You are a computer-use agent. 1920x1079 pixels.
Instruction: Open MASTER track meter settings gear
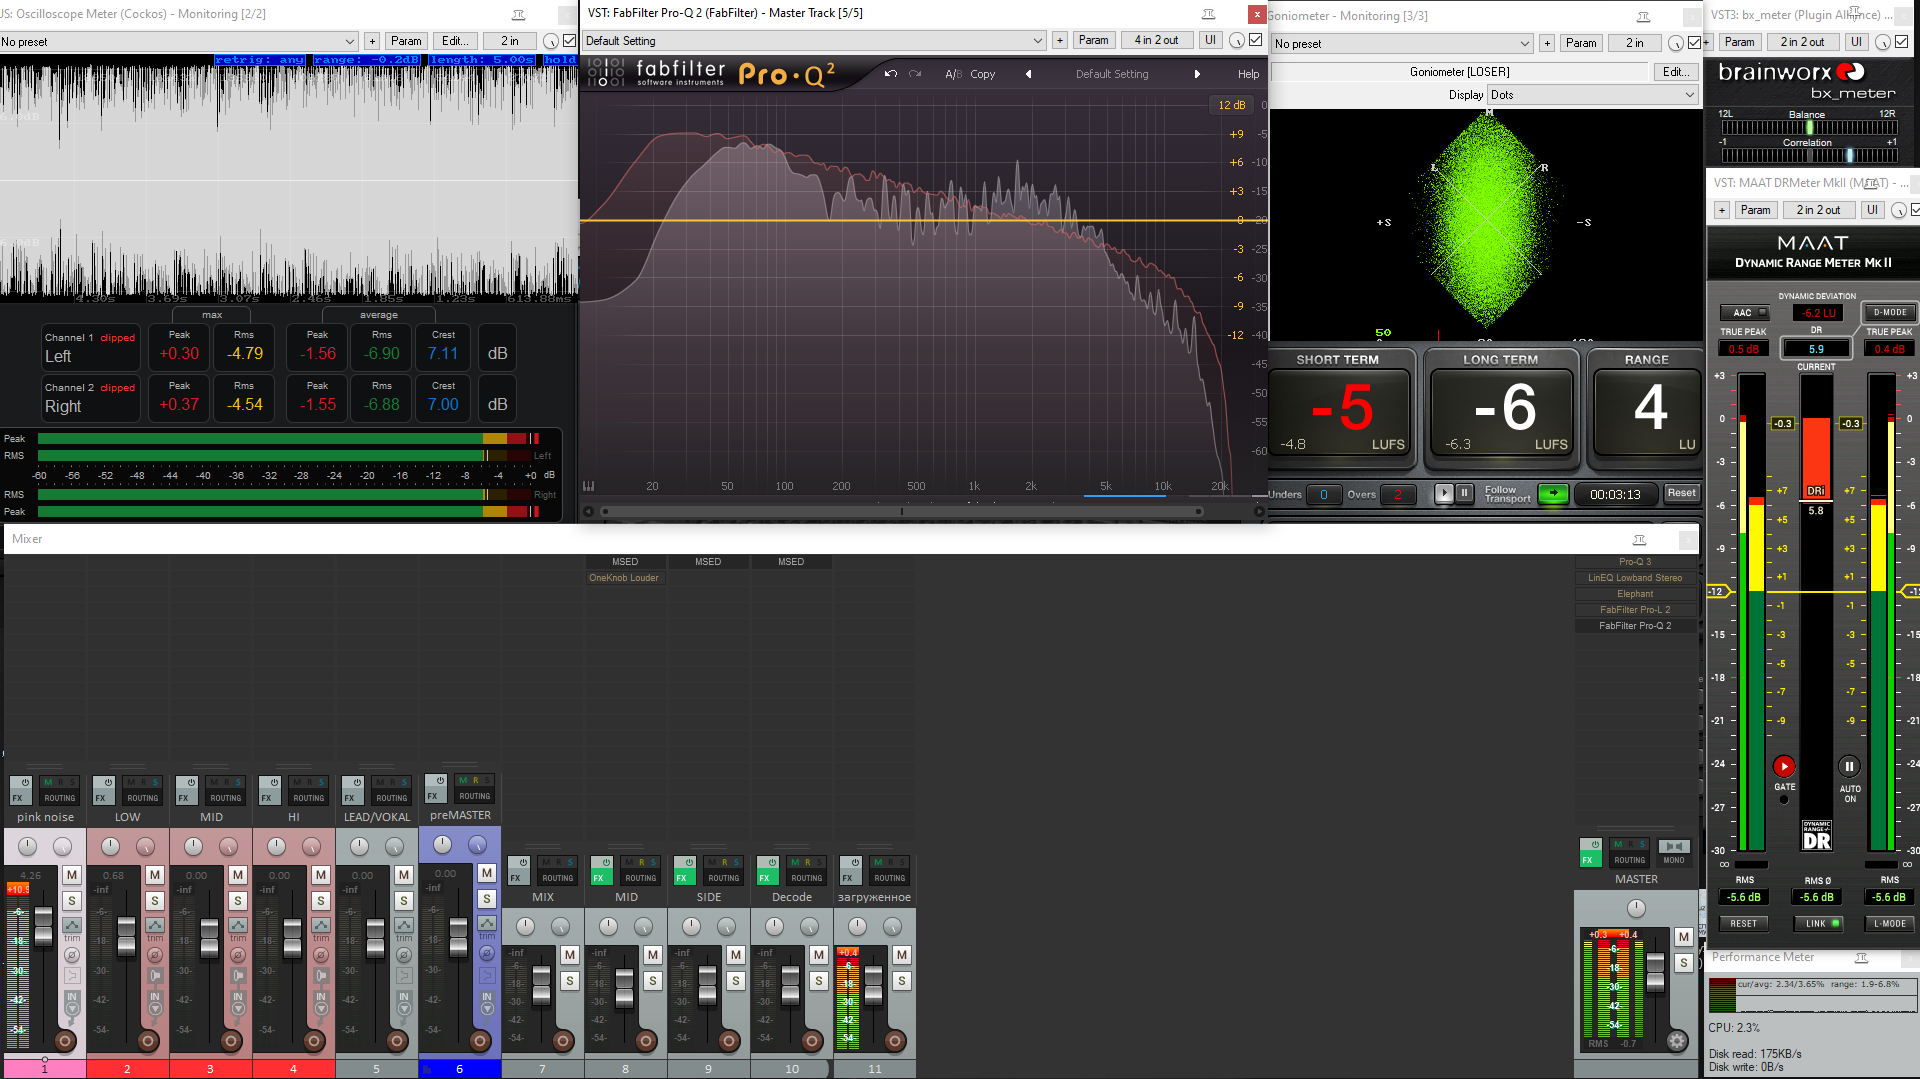(x=1677, y=1041)
